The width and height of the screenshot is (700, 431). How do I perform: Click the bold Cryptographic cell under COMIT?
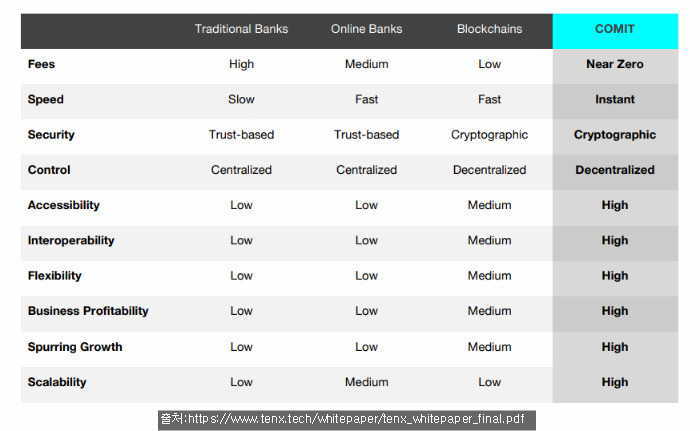[615, 135]
